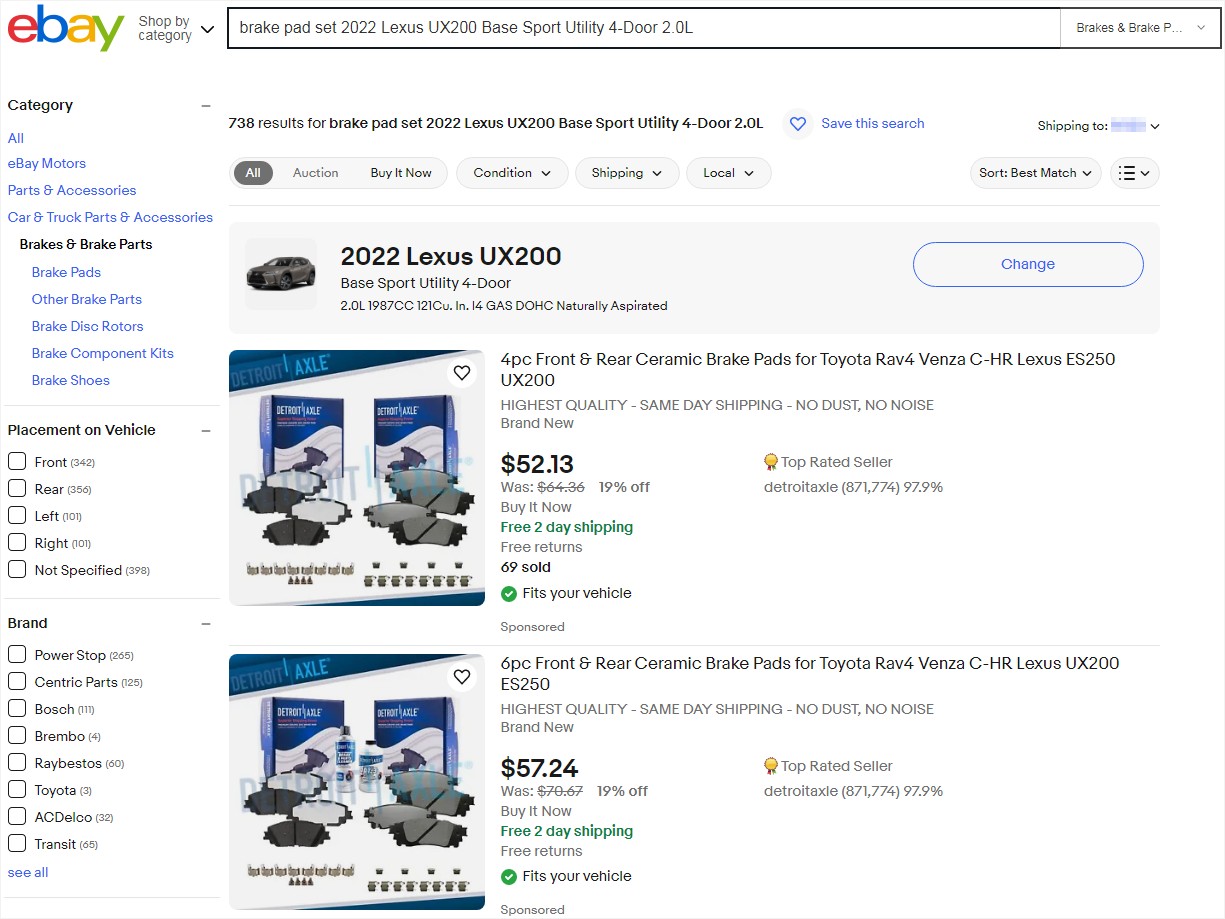1225x919 pixels.
Task: Check the Right placement filter
Action: click(17, 542)
